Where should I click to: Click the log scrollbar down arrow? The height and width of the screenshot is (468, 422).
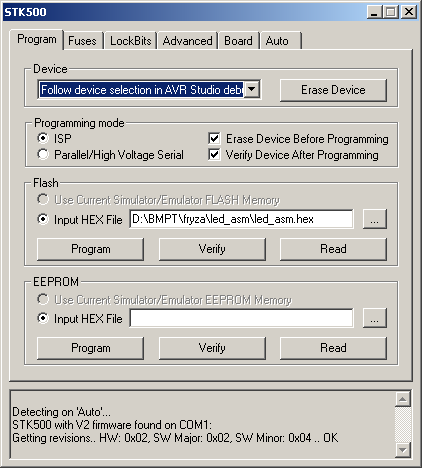point(403,450)
